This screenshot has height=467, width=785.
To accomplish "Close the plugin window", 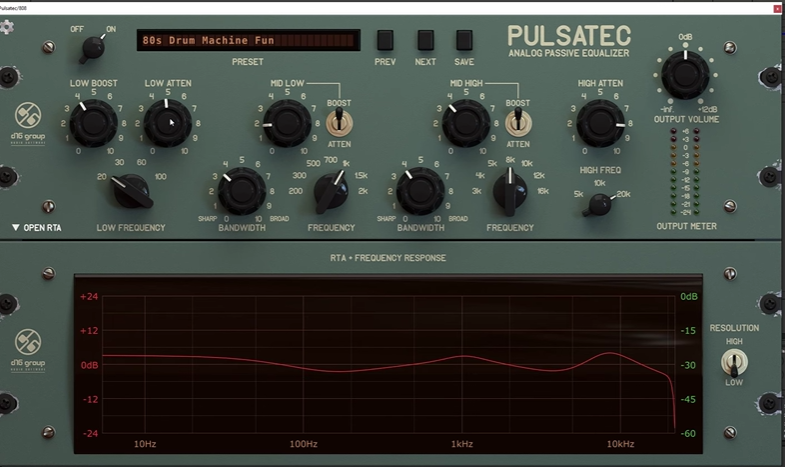I will pyautogui.click(x=777, y=8).
